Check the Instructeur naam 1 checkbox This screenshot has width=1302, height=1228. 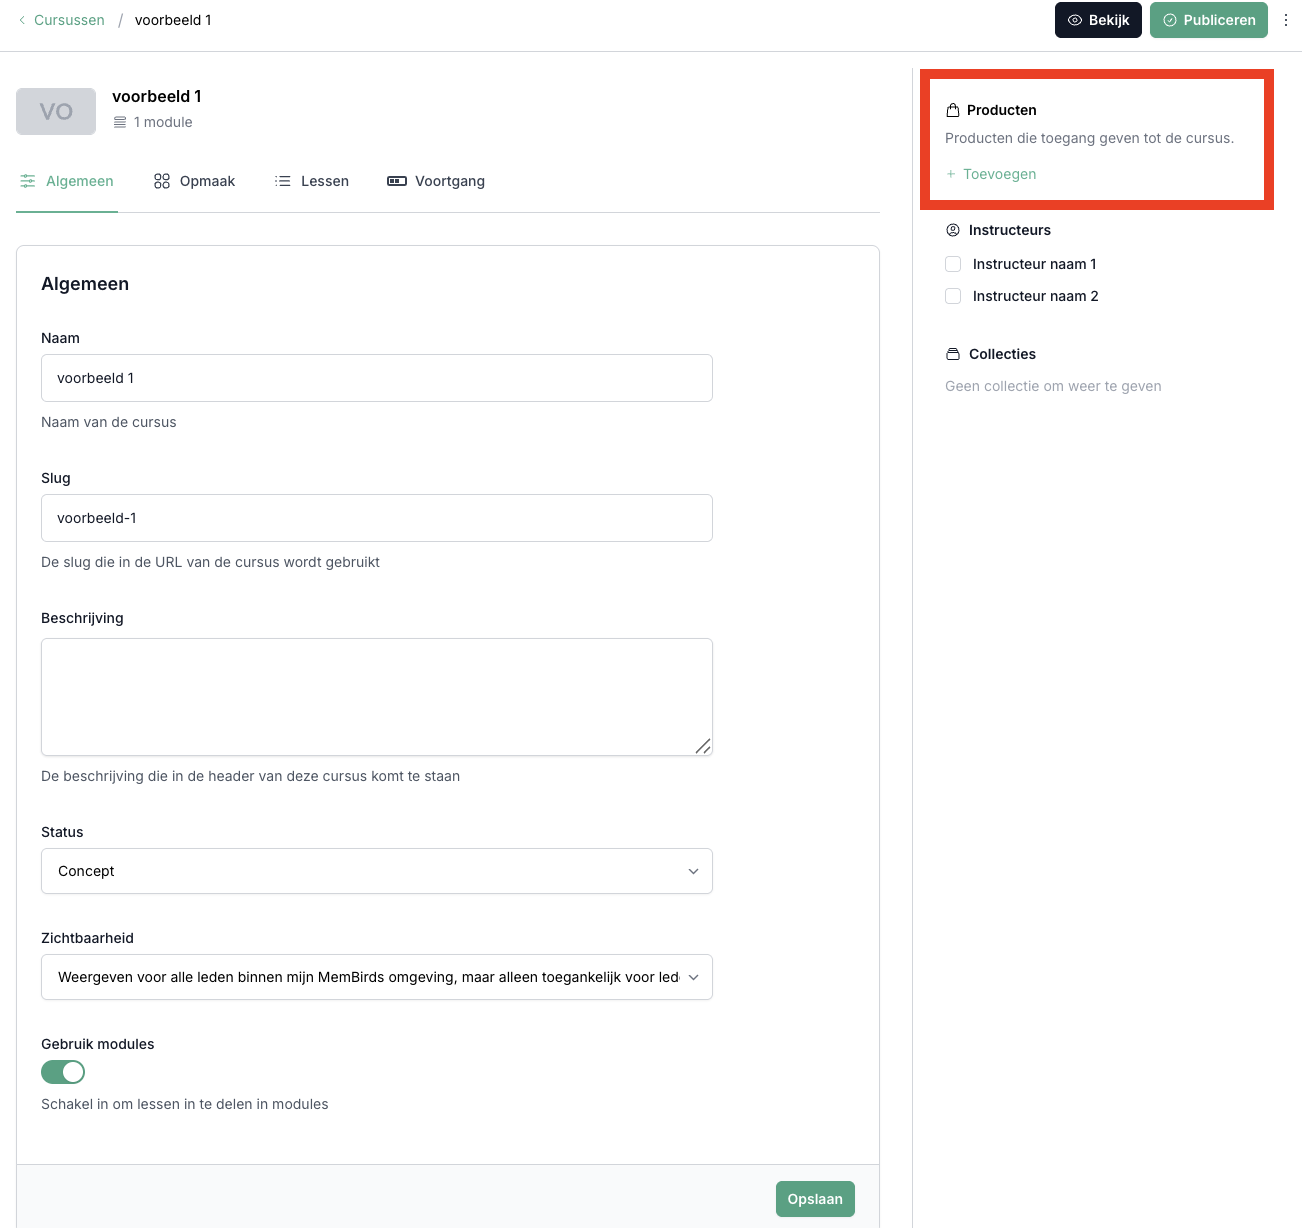click(x=953, y=264)
